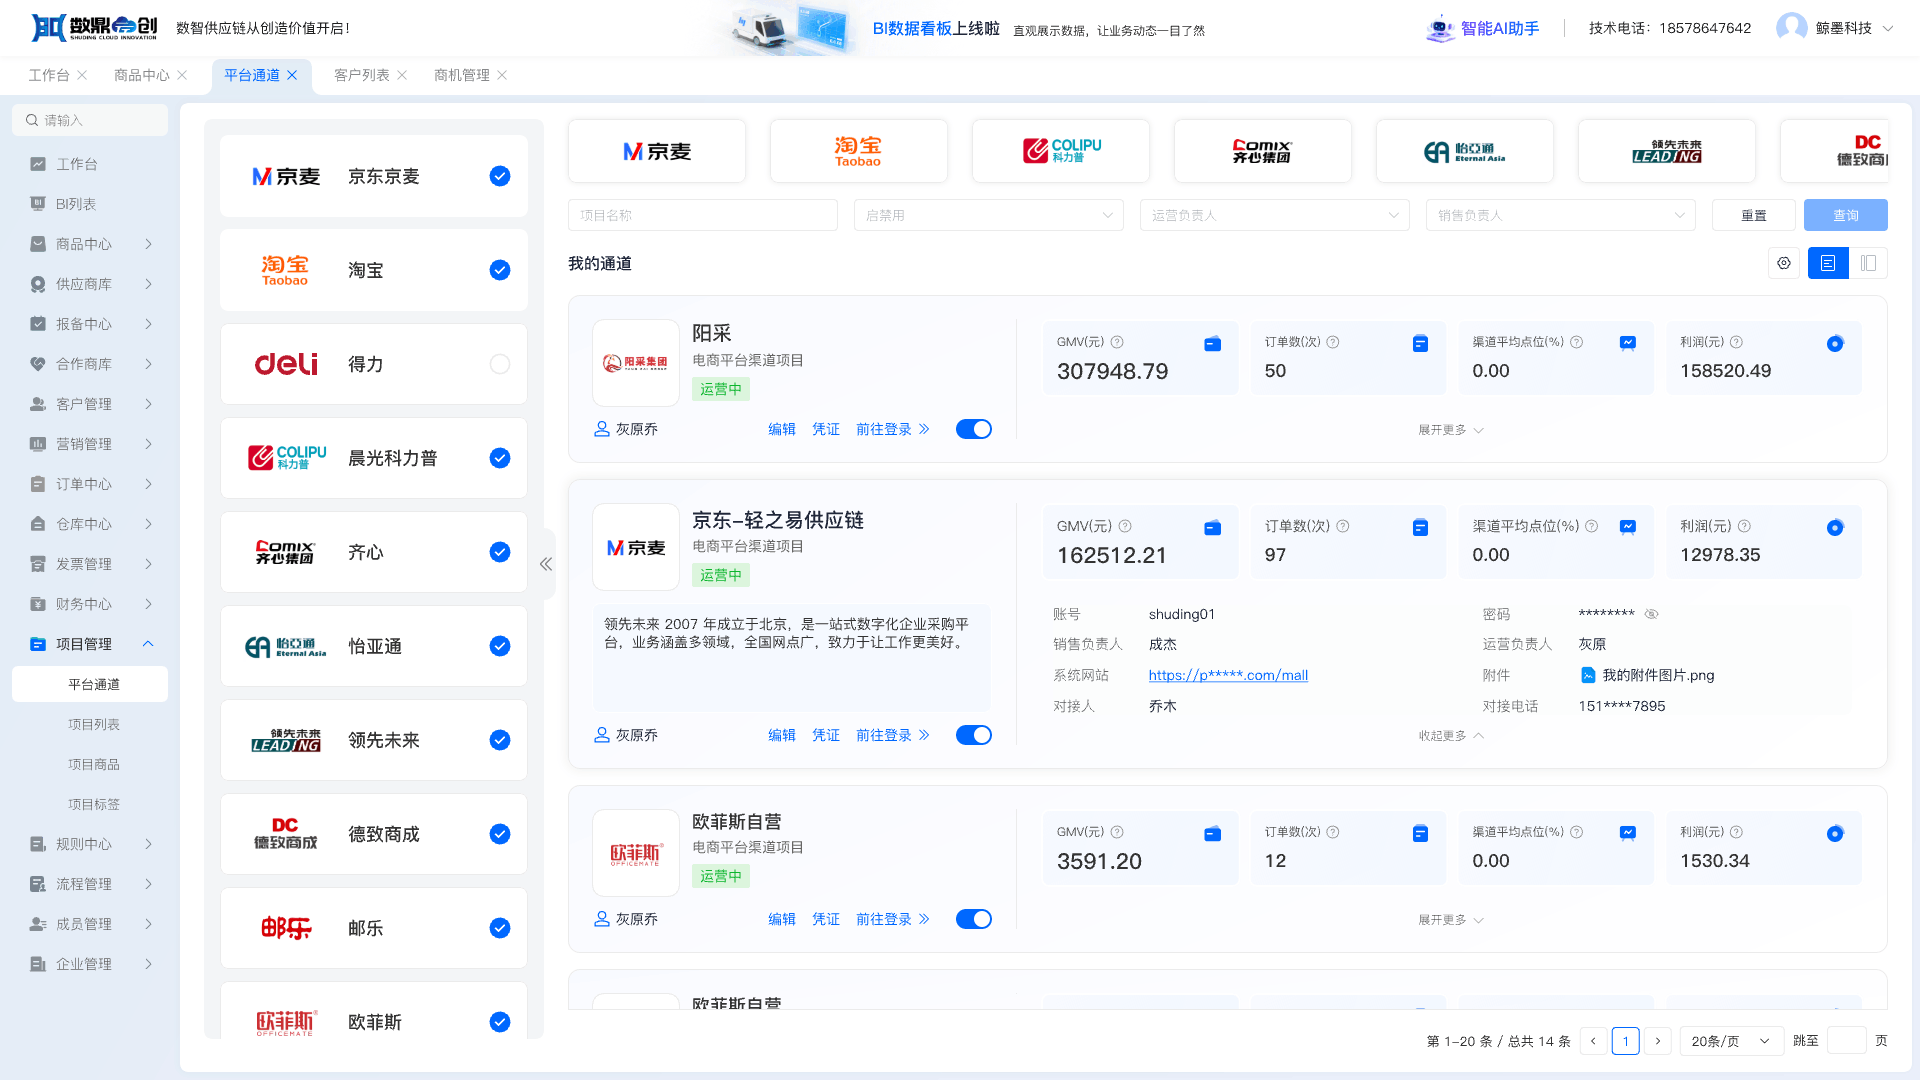Click the user avatar for 鲸墨科技
Screen dimensions: 1920x1080
1791,28
